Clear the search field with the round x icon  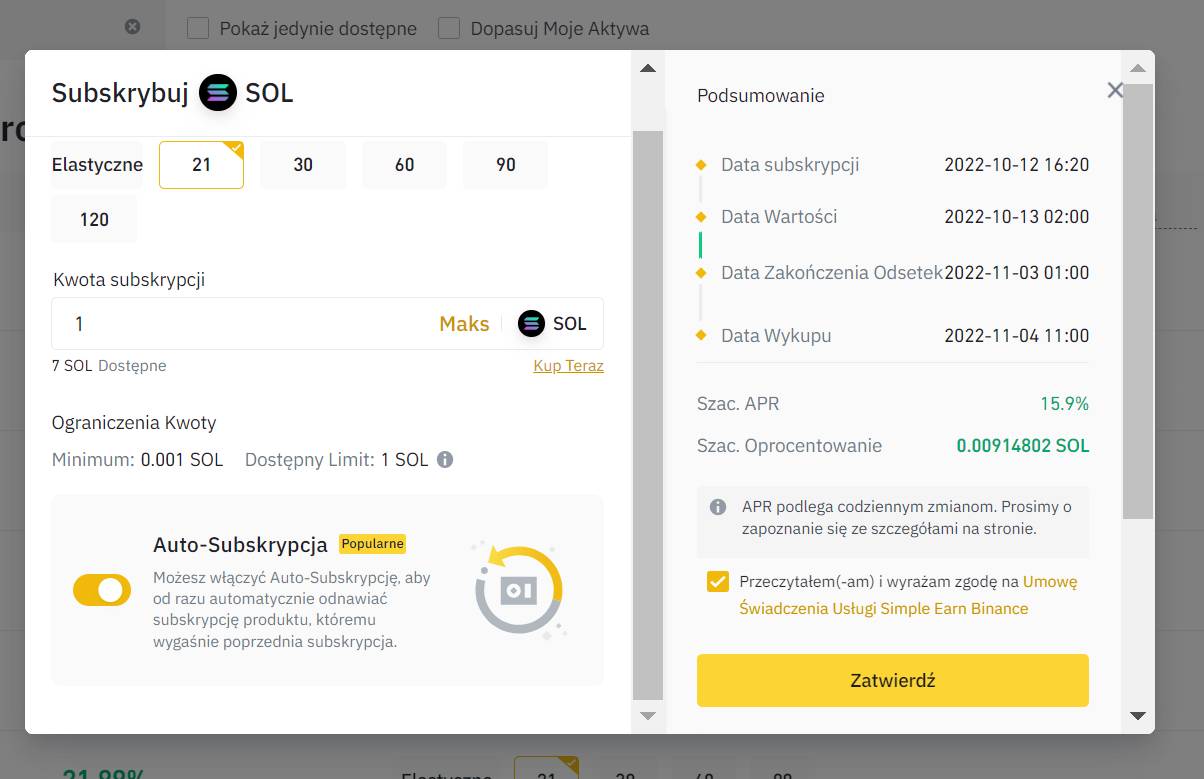coord(132,27)
